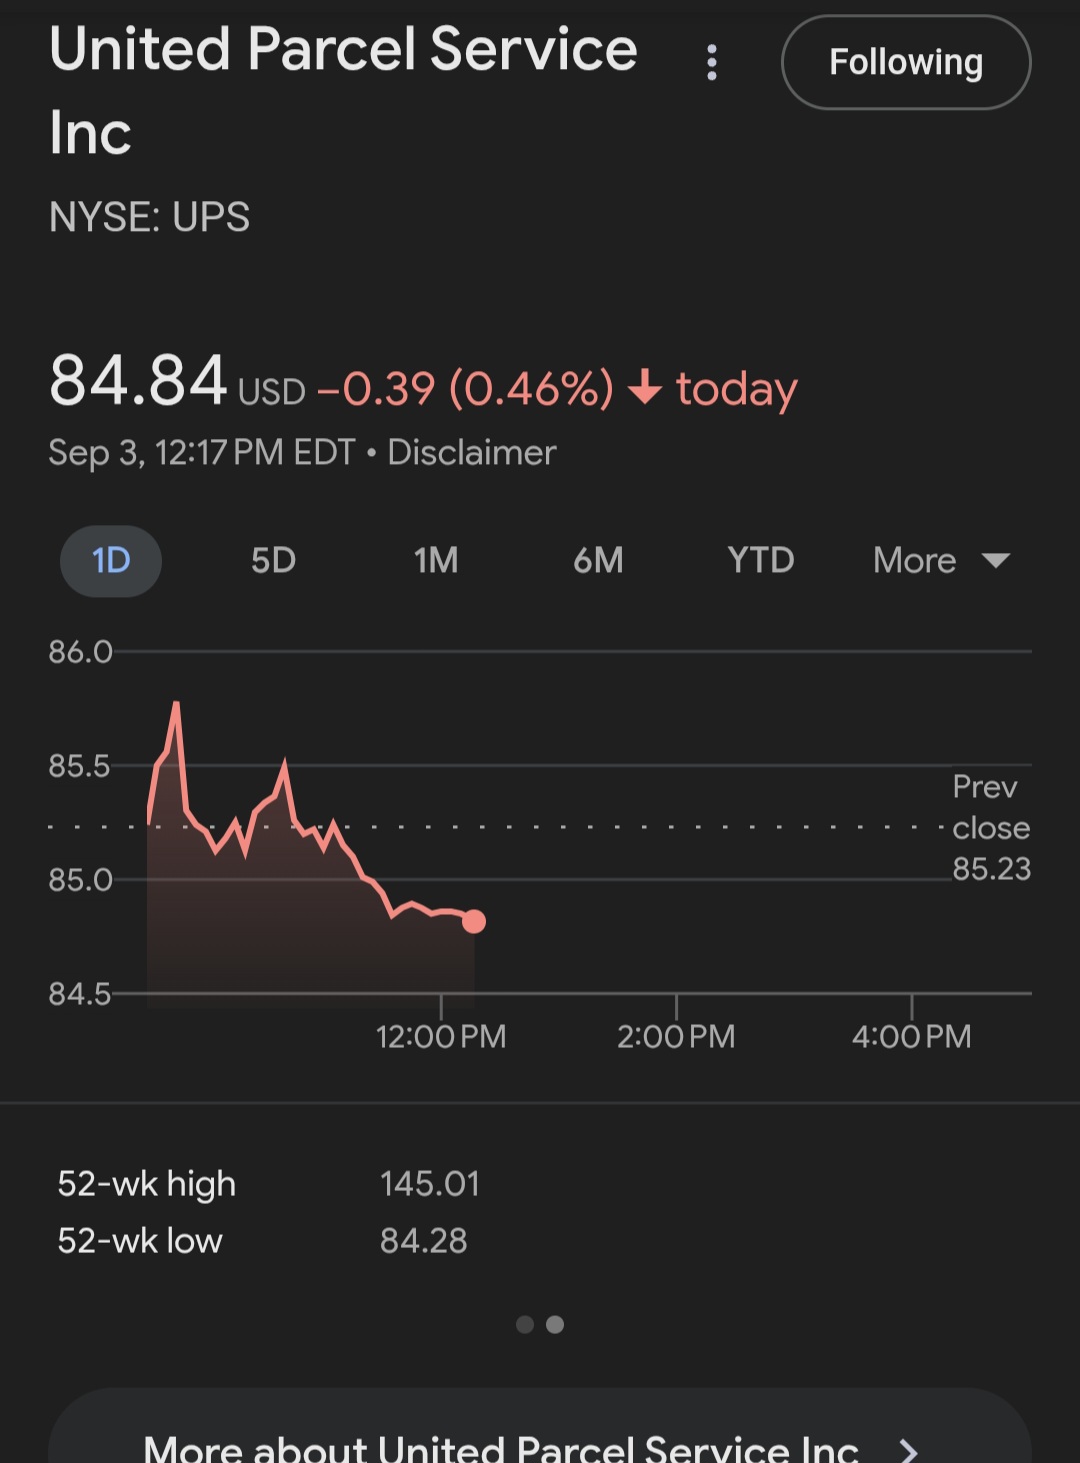Image resolution: width=1080 pixels, height=1463 pixels.
Task: Select the 6M time range
Action: [x=598, y=560]
